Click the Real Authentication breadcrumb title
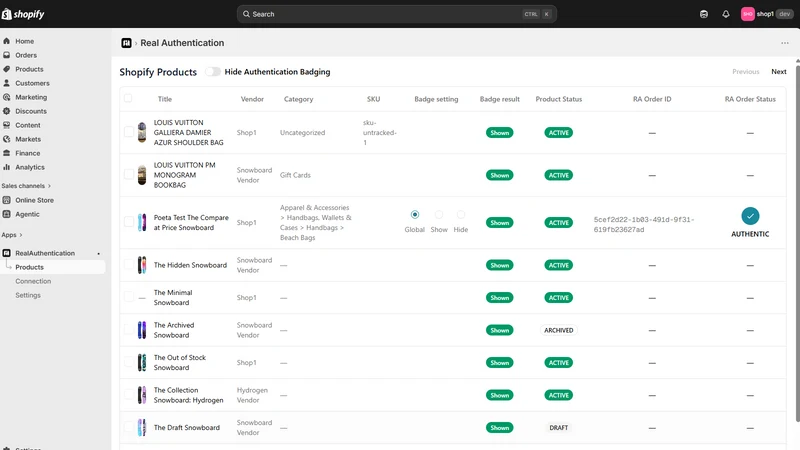Screen dimensions: 800x450 (x=182, y=43)
